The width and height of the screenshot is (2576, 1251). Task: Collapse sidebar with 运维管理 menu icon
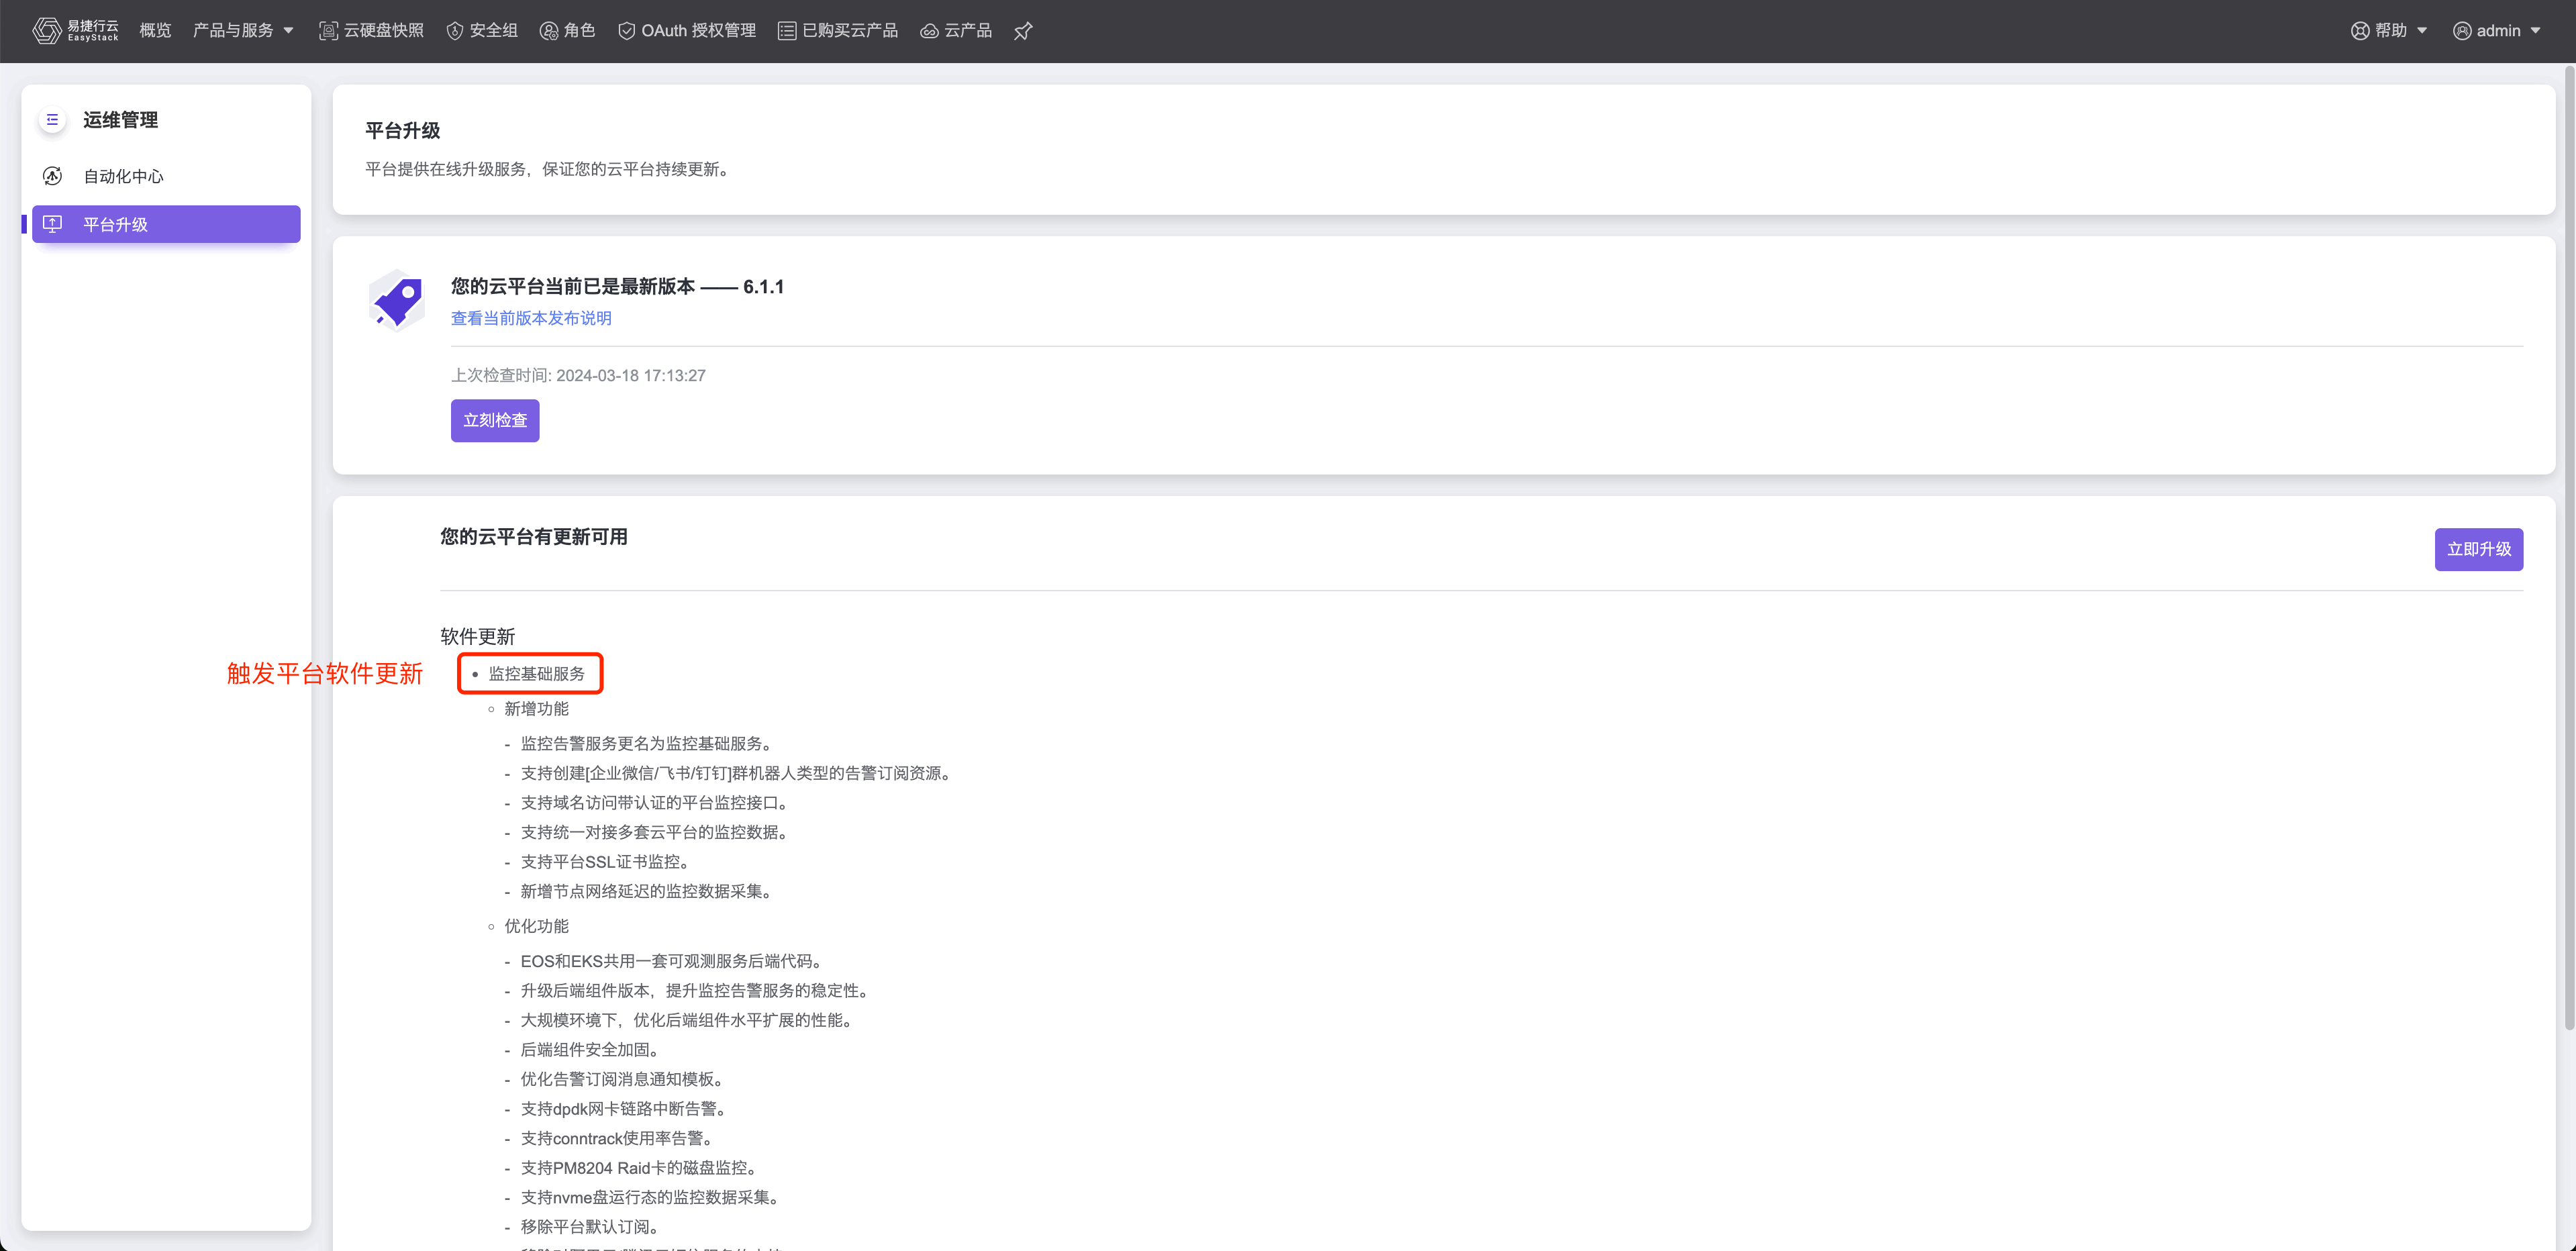pyautogui.click(x=53, y=120)
